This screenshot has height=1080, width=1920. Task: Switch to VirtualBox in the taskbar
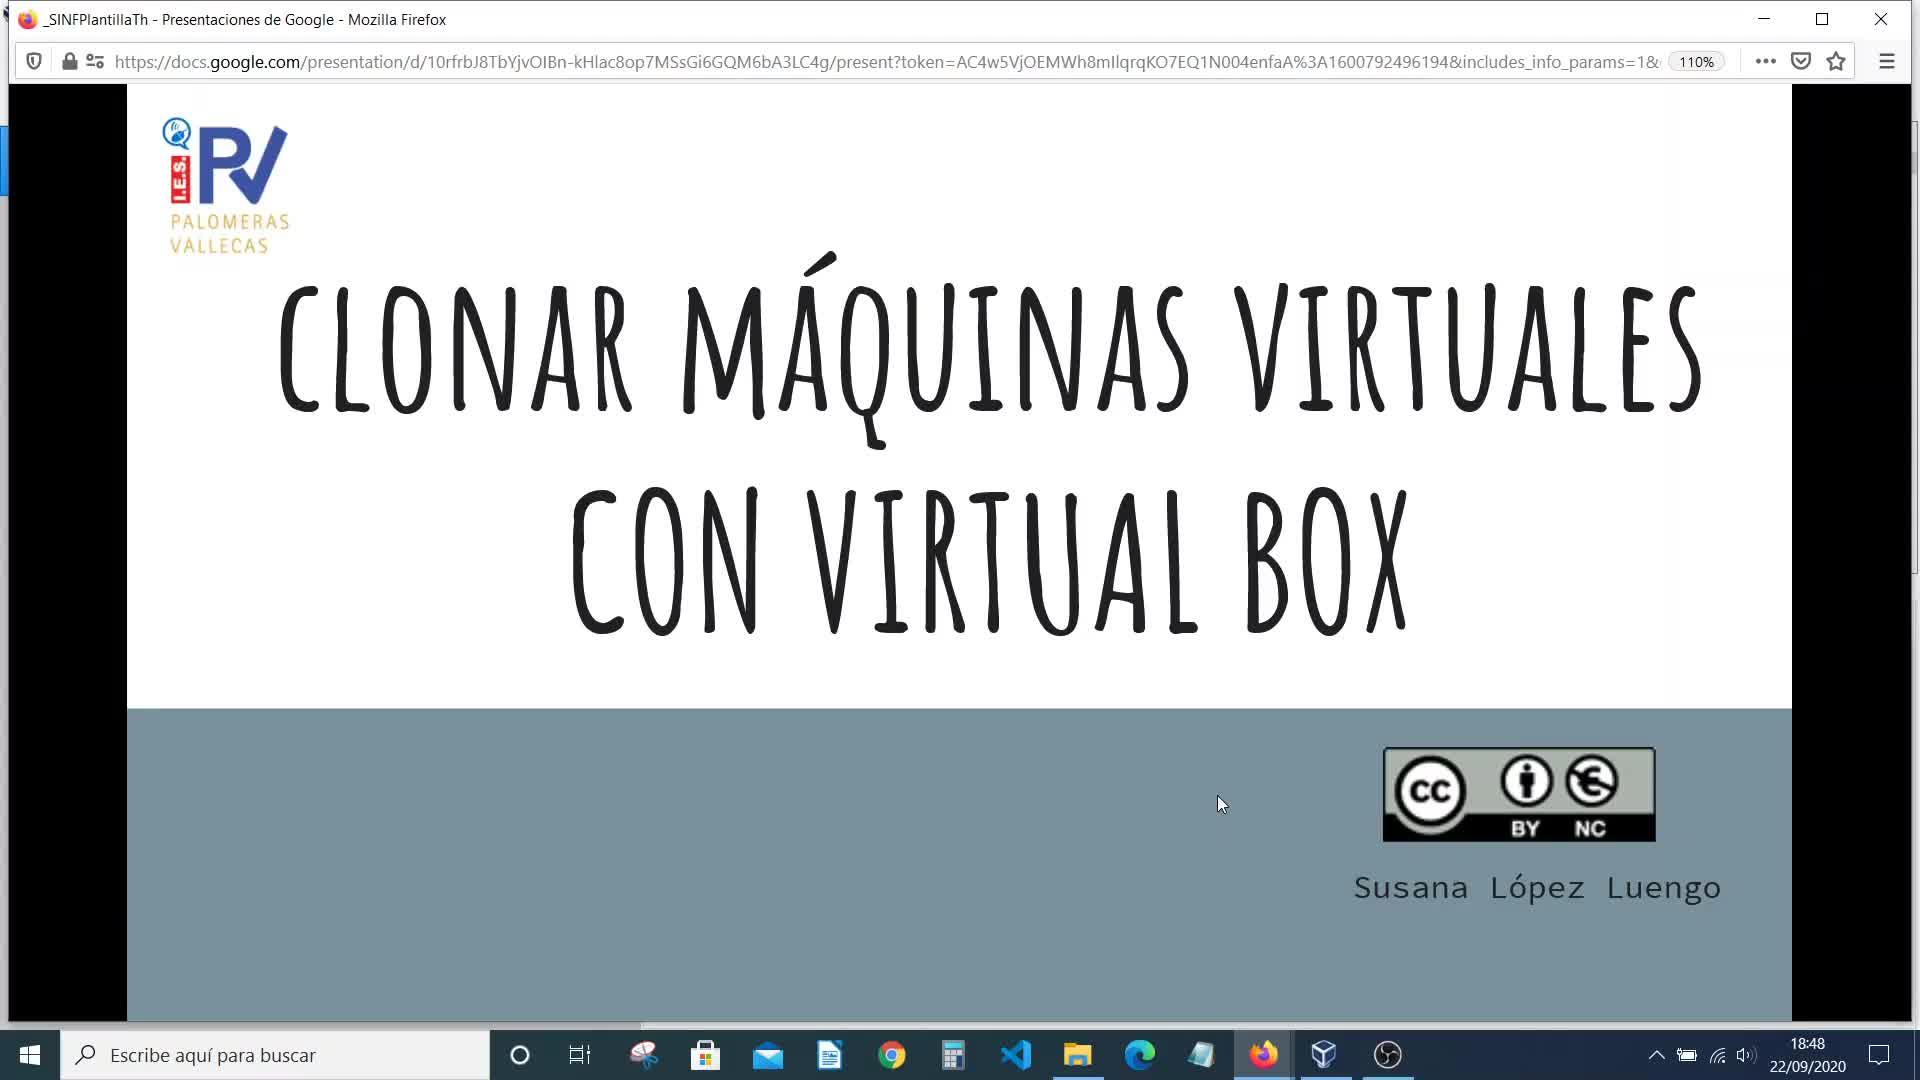[x=1324, y=1055]
